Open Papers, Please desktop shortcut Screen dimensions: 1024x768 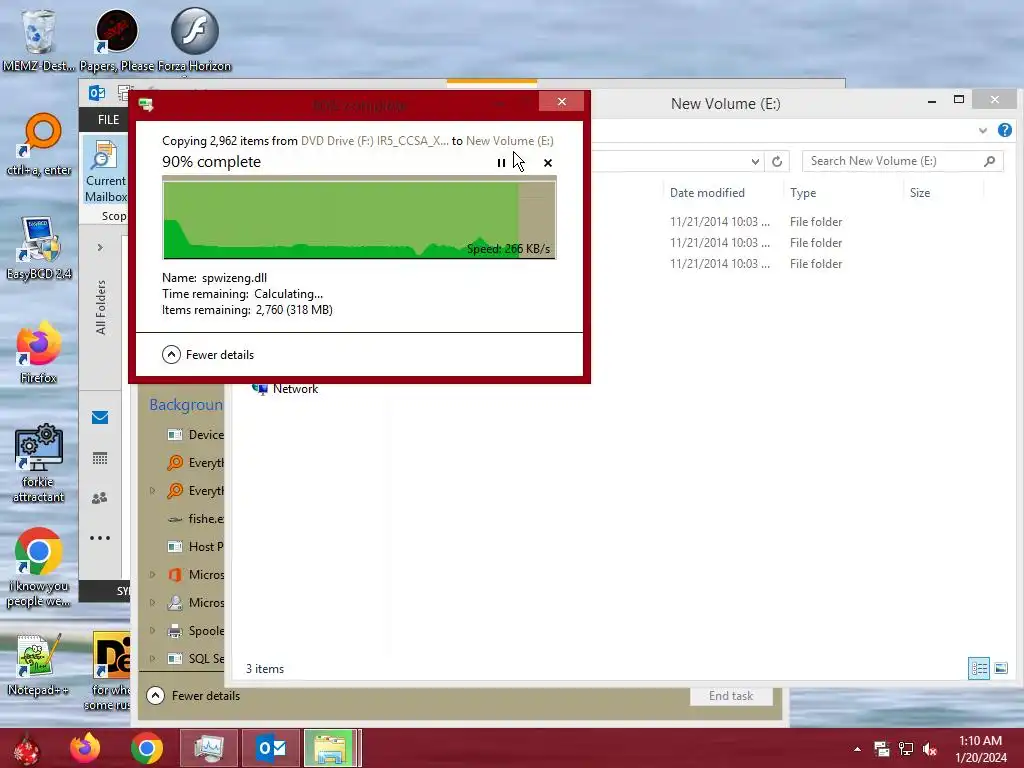coord(117,38)
